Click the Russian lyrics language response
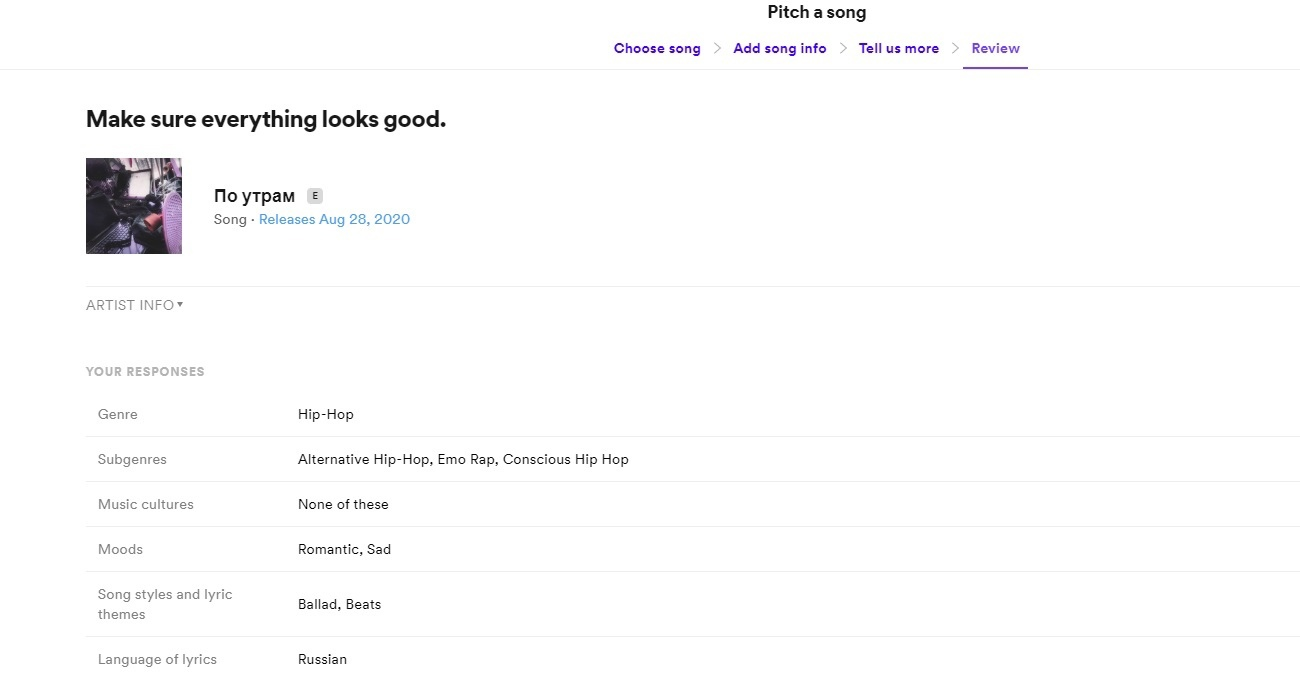Screen dimensions: 1300x675 point(322,659)
